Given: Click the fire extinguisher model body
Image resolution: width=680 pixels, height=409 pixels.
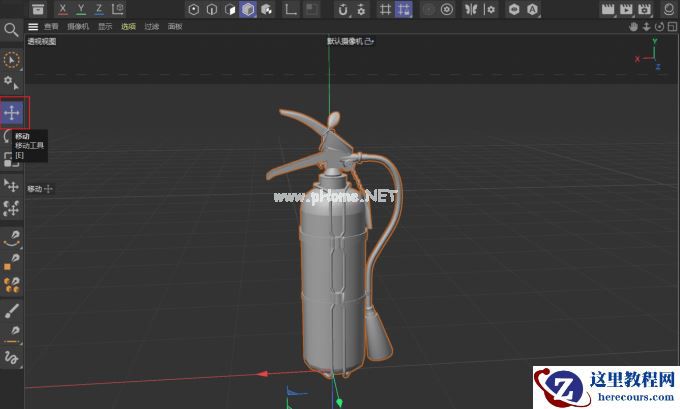Looking at the screenshot, I should pos(328,280).
